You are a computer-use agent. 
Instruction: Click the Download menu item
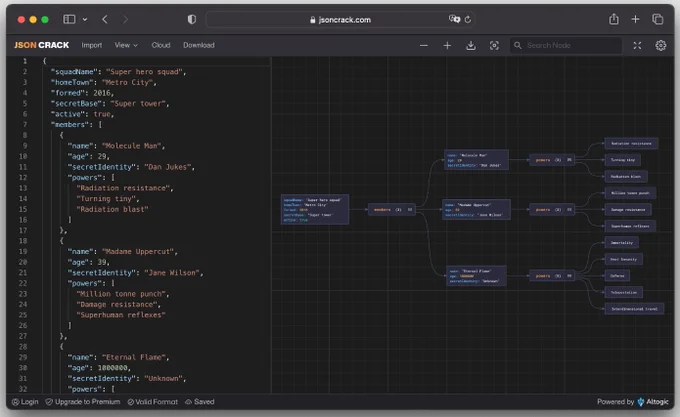coord(199,45)
